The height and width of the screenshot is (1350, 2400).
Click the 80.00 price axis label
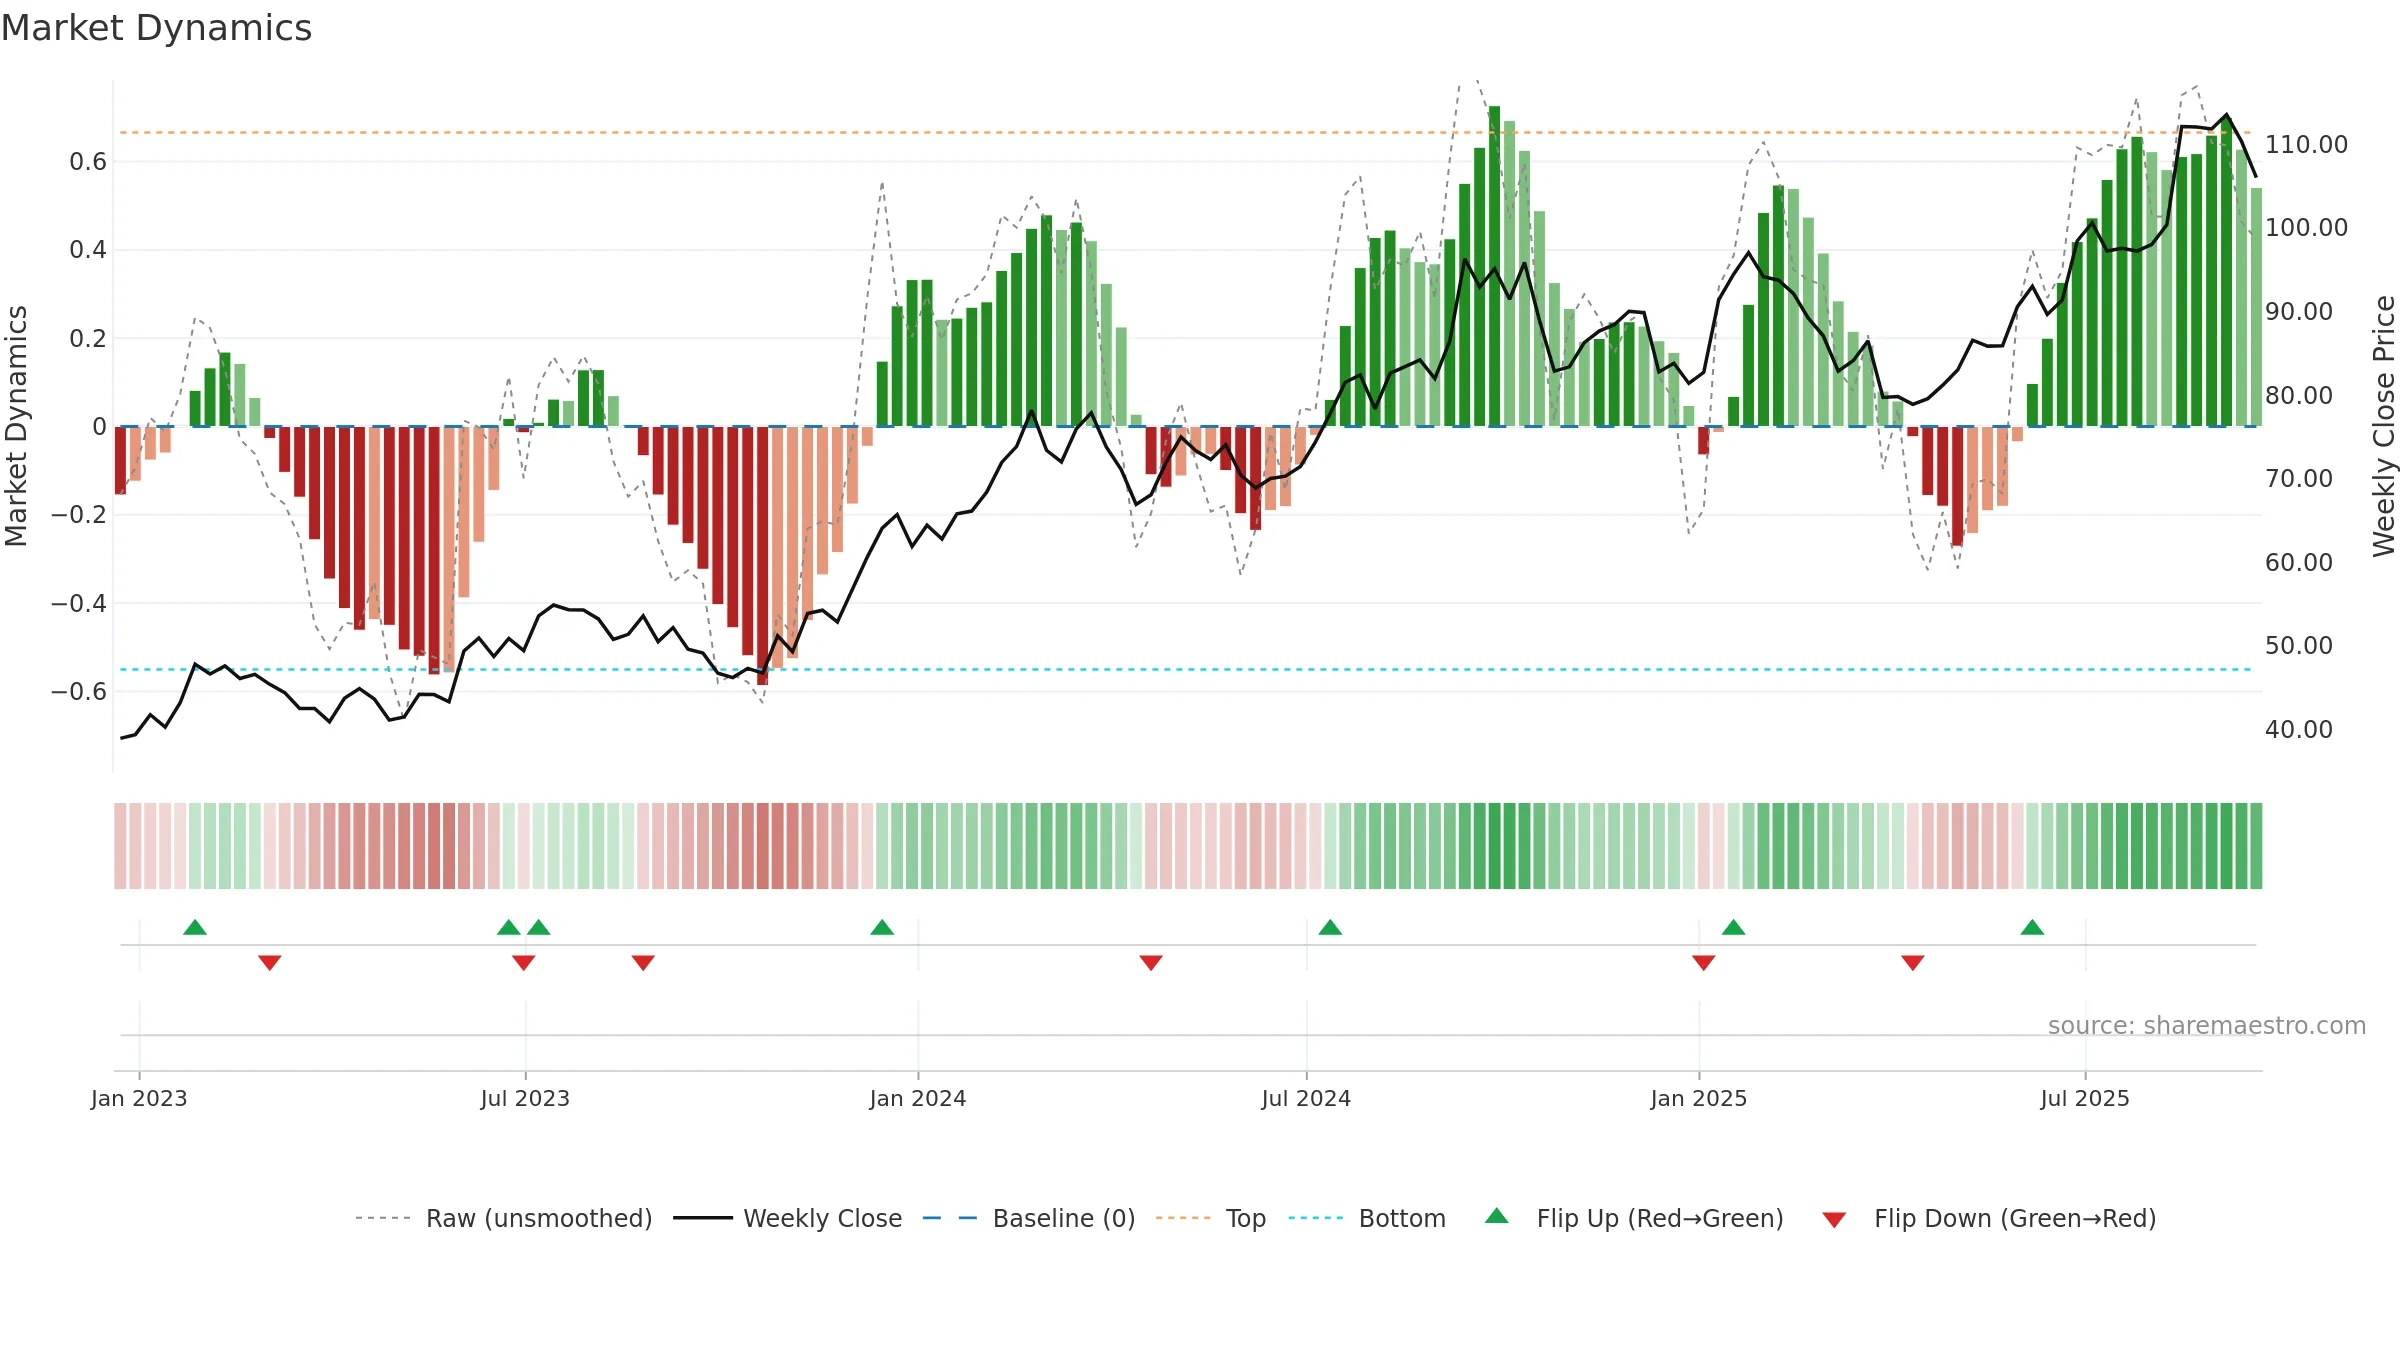(x=2299, y=395)
